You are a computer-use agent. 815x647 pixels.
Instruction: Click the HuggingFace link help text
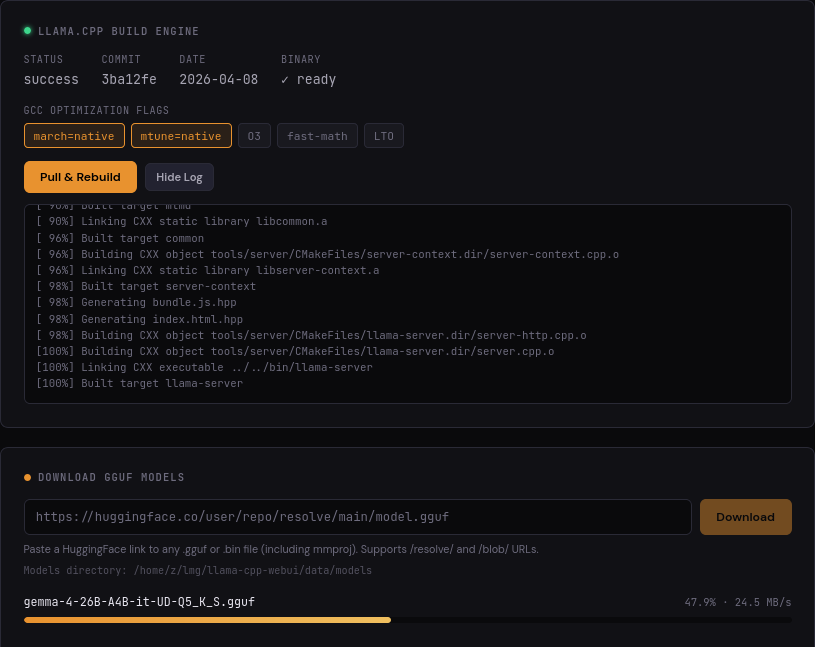[281, 549]
